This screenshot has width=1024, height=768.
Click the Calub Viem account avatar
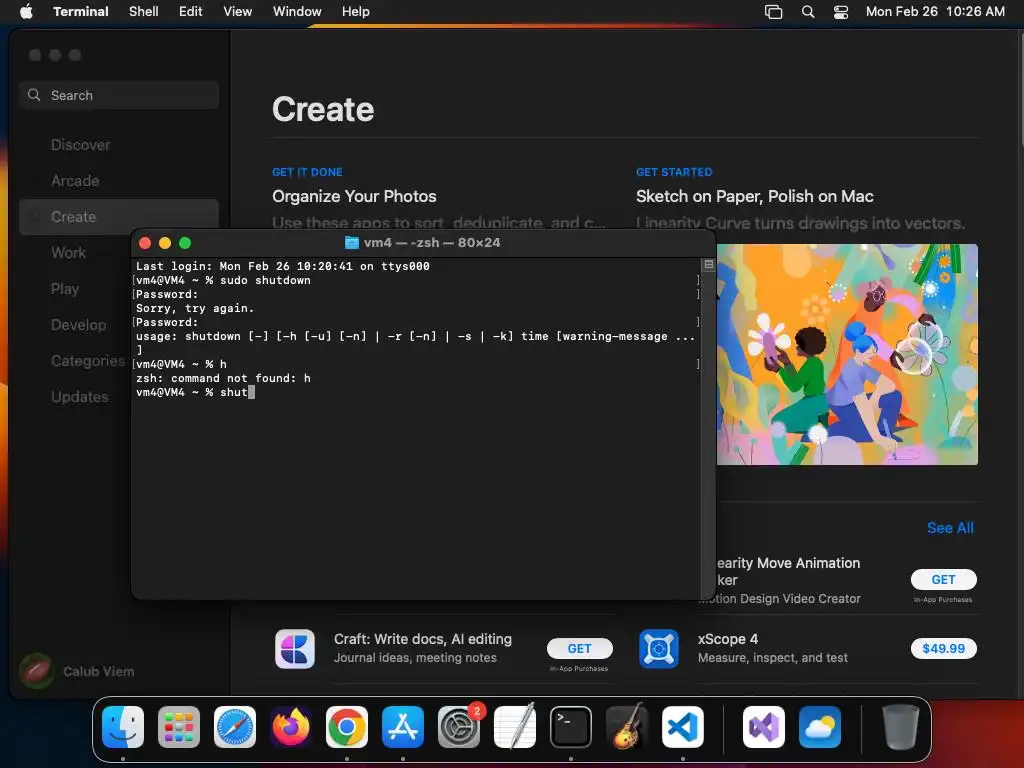pos(37,671)
